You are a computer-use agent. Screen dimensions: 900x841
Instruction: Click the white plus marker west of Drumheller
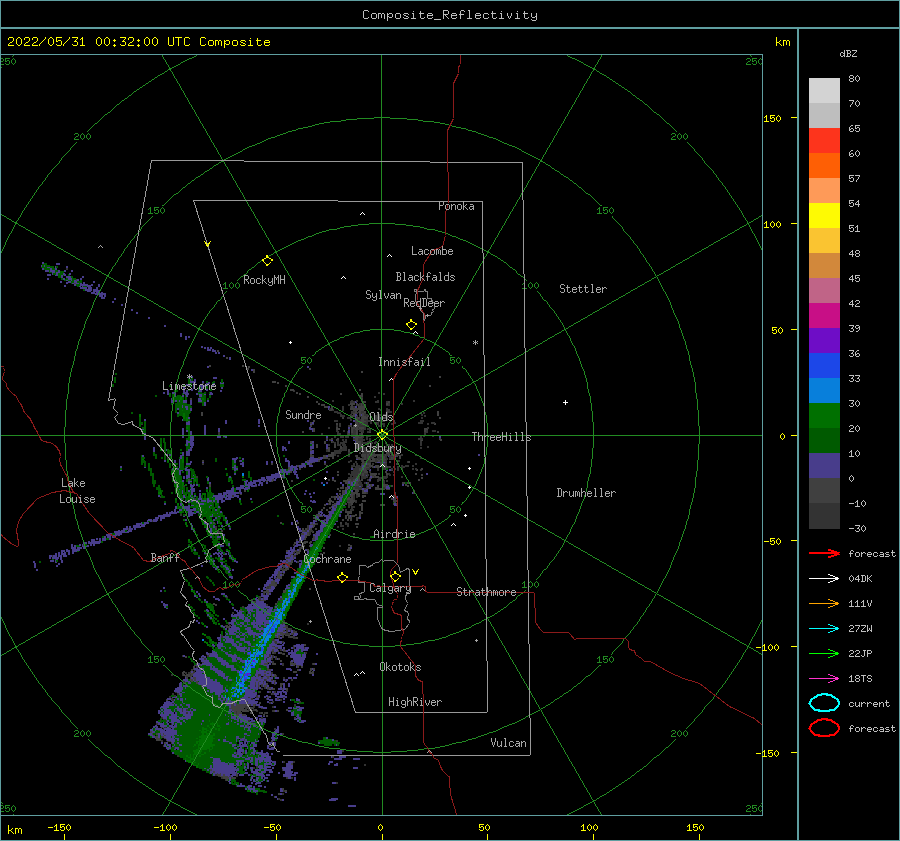565,402
